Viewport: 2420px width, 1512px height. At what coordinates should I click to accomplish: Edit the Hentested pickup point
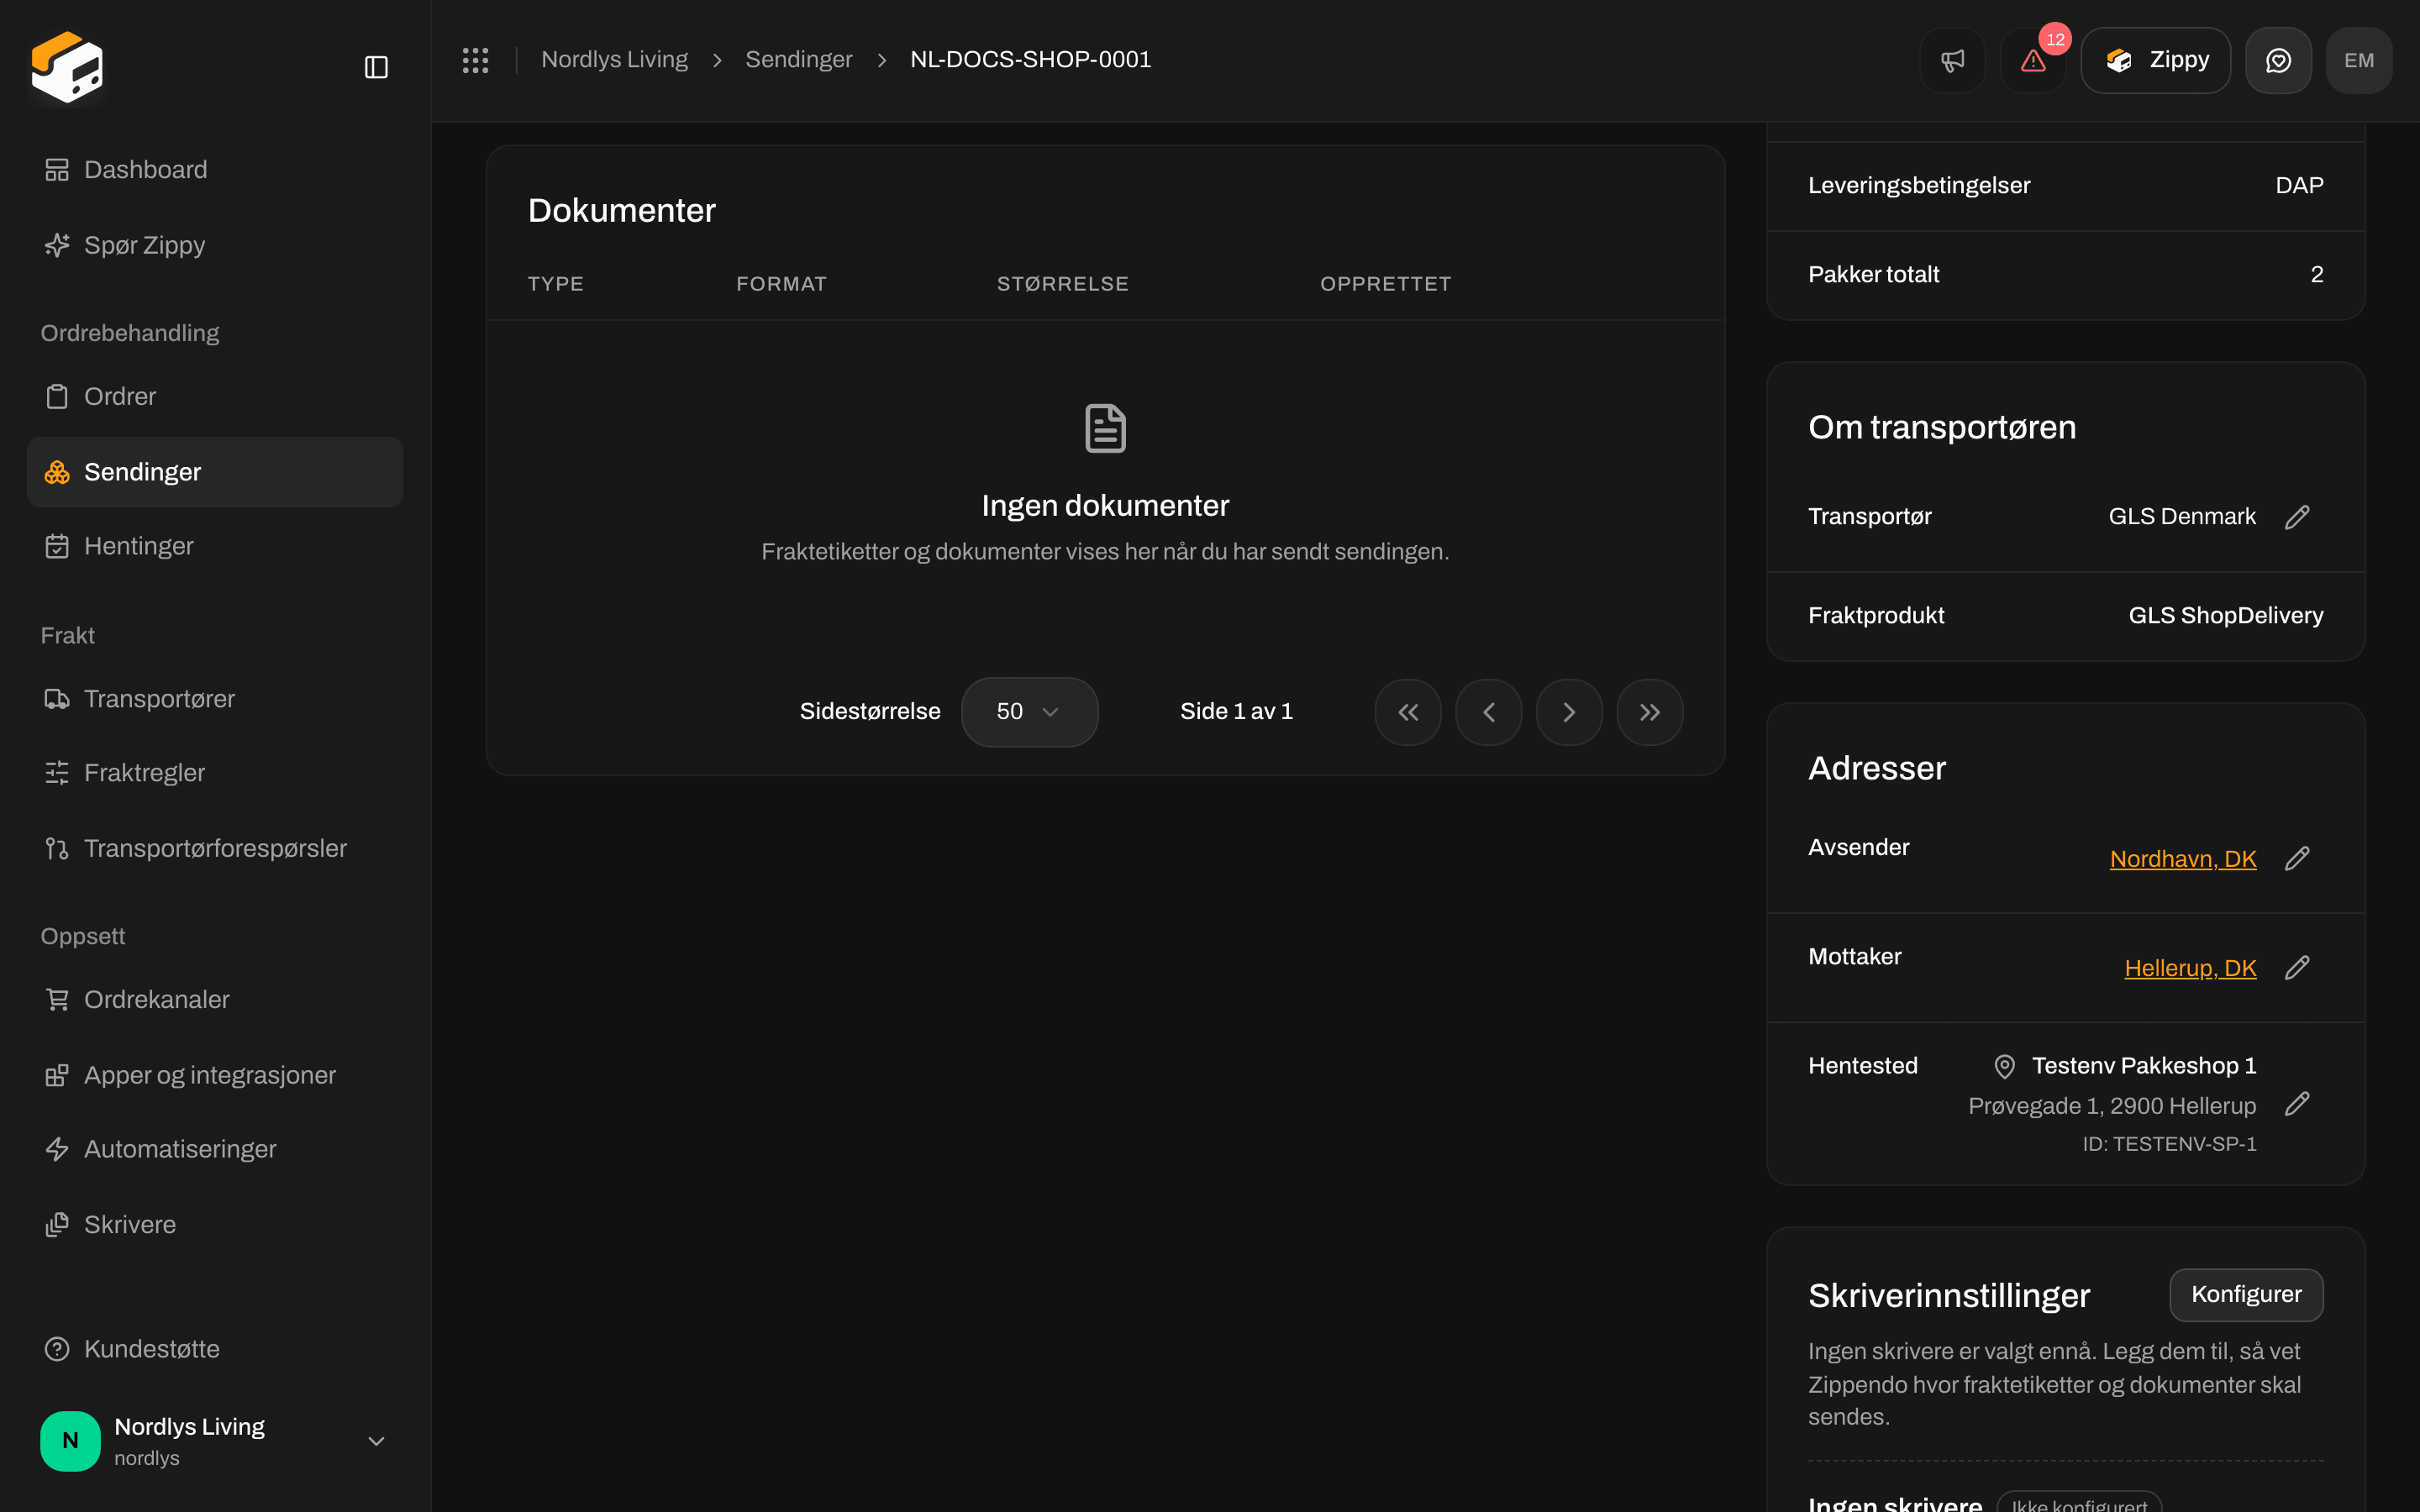point(2297,1103)
